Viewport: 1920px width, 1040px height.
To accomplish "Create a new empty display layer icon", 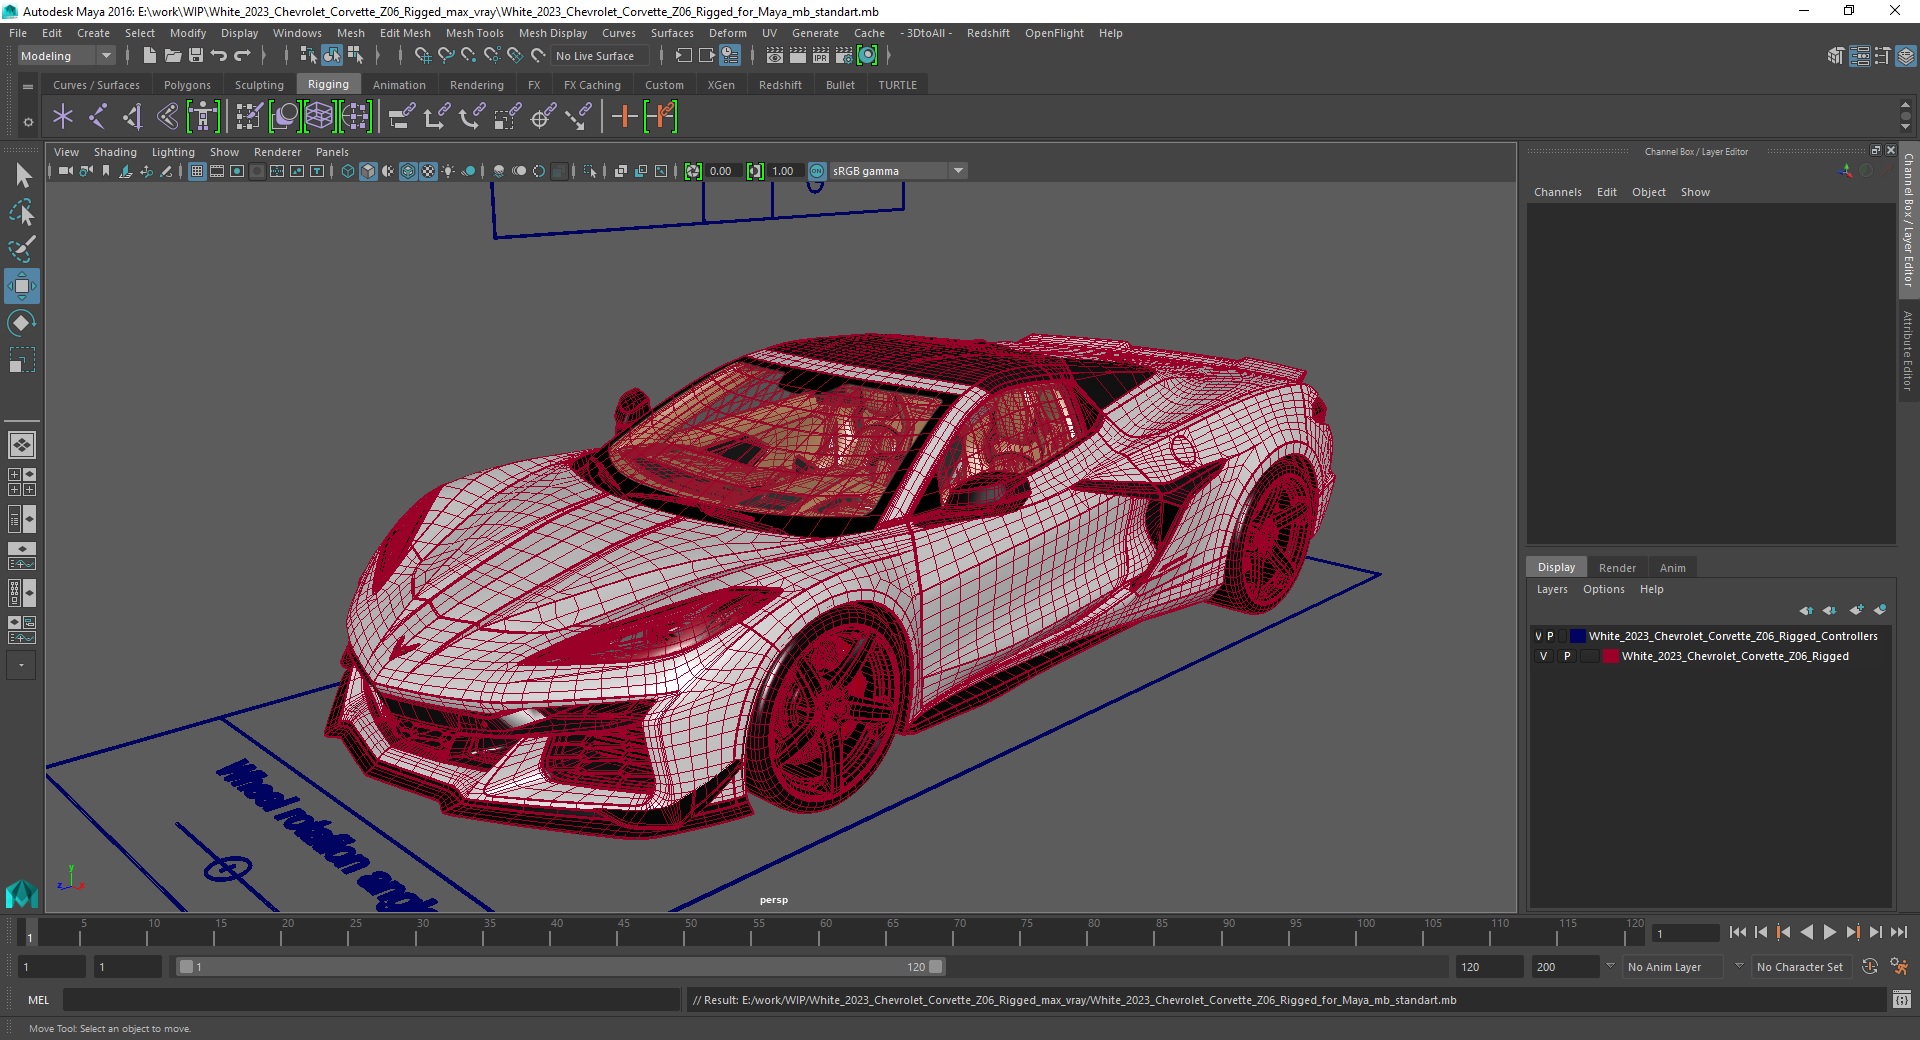I will click(x=1857, y=610).
